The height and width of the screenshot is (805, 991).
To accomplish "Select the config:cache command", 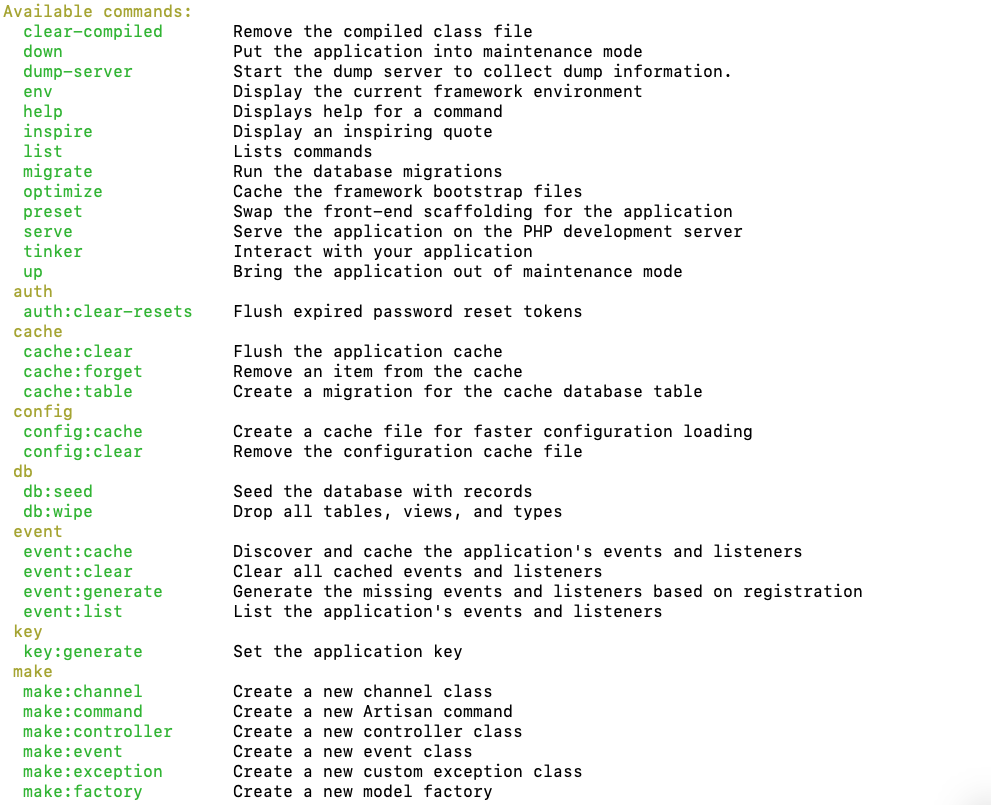I will point(83,432).
